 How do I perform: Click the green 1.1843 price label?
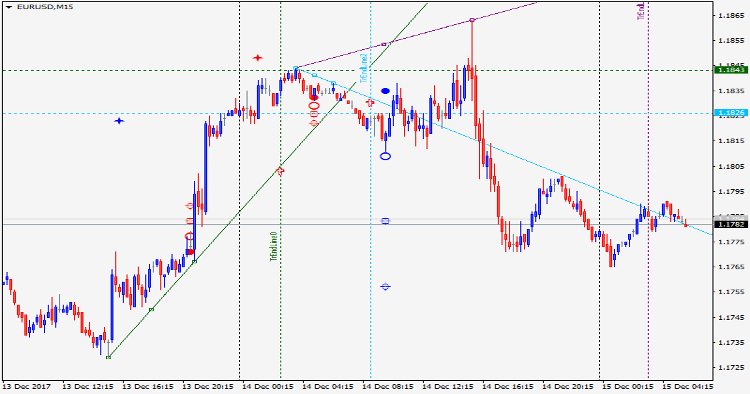[730, 70]
